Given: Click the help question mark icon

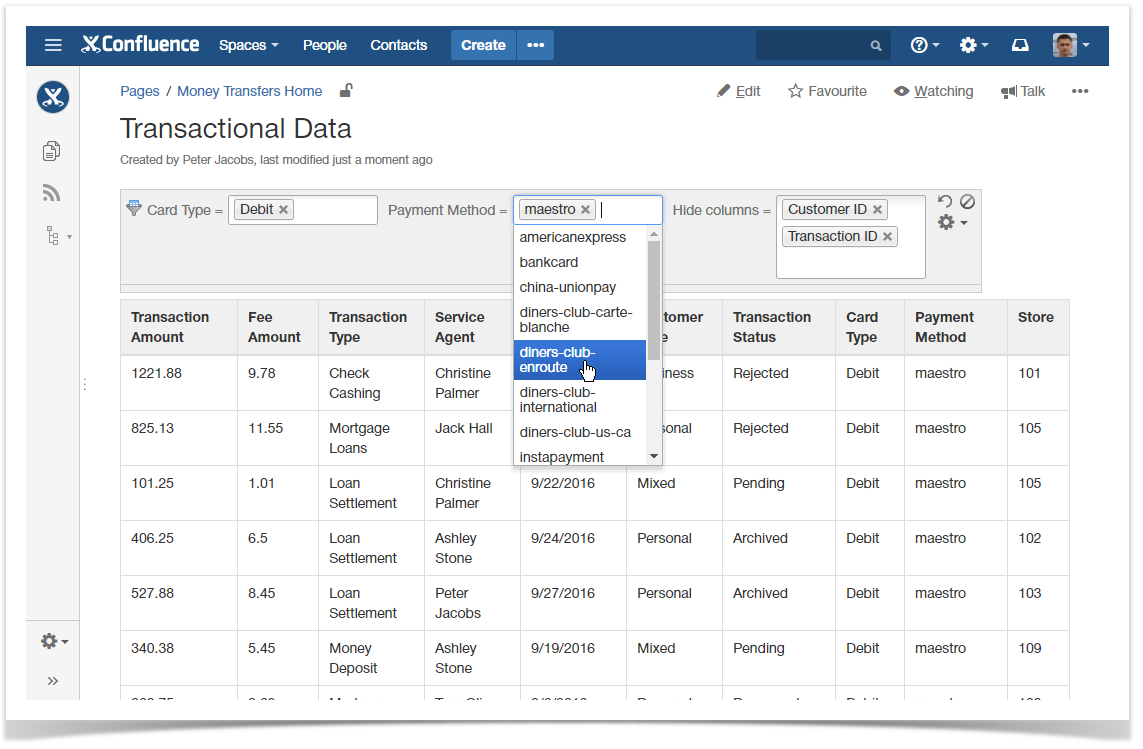Looking at the screenshot, I should click(919, 45).
